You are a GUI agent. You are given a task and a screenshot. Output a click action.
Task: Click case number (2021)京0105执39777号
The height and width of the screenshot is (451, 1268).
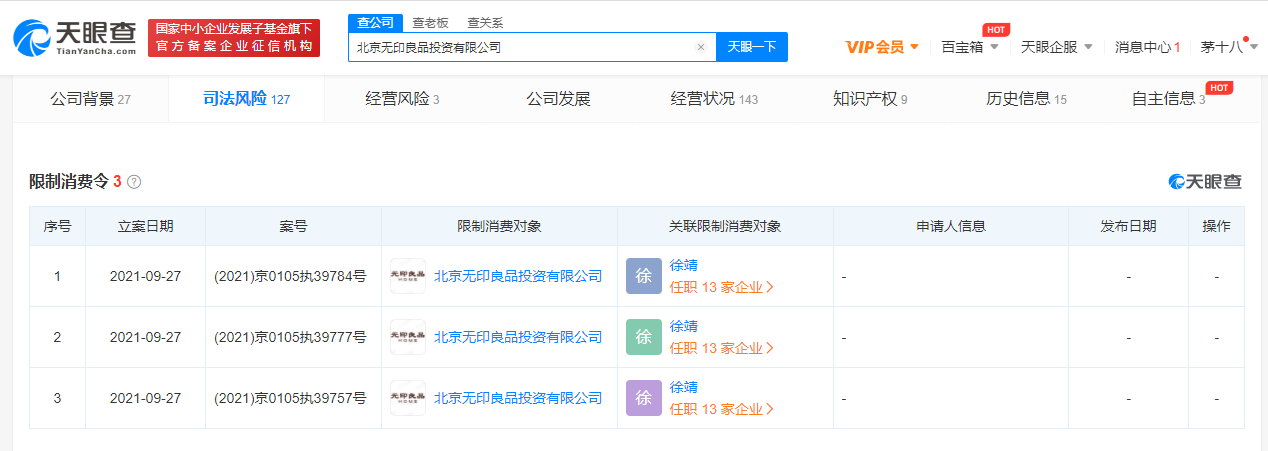[290, 338]
